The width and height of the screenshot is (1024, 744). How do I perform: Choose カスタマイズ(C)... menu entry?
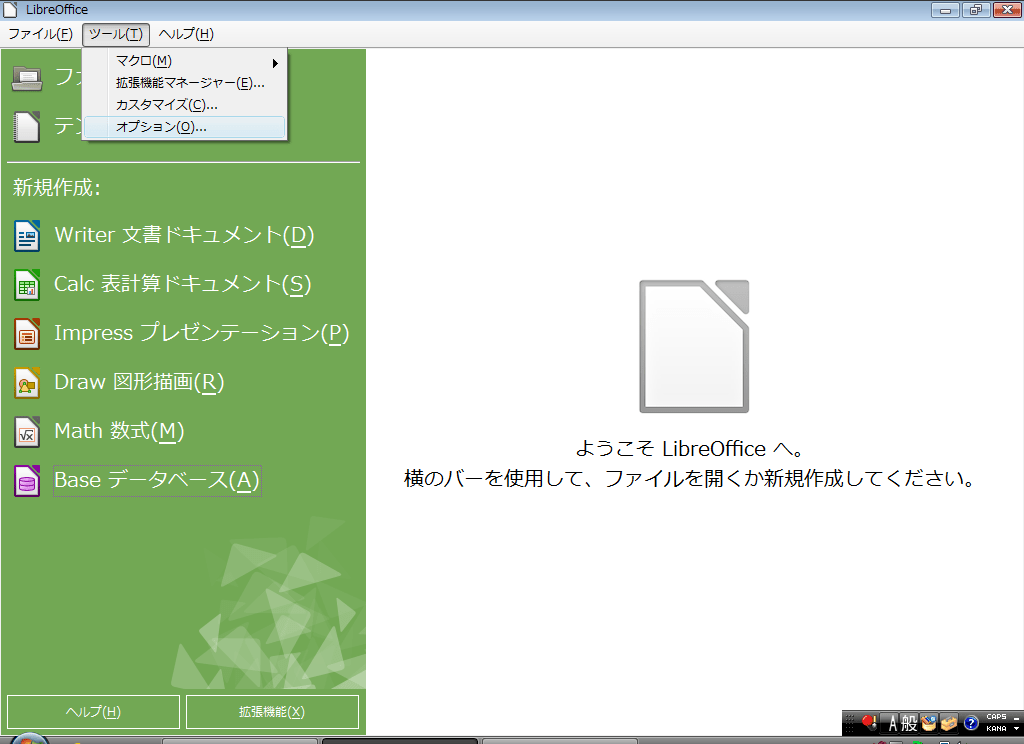click(185, 105)
